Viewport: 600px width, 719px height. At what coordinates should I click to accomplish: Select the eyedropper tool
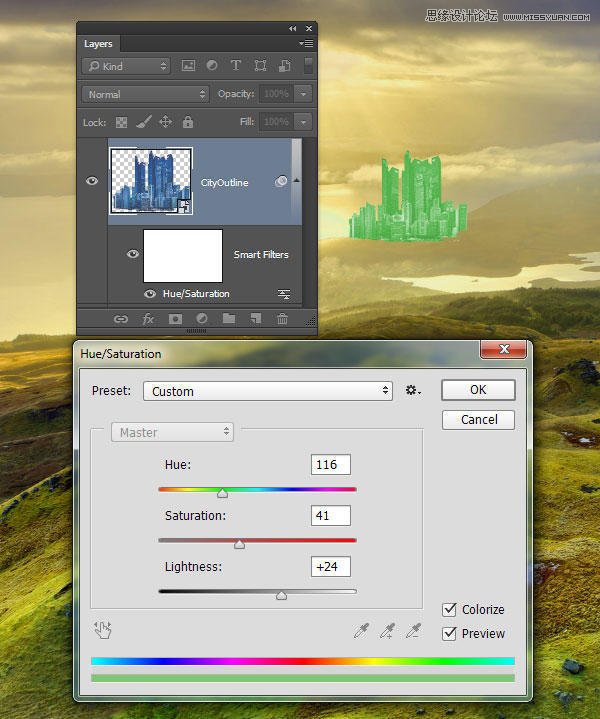(x=361, y=631)
